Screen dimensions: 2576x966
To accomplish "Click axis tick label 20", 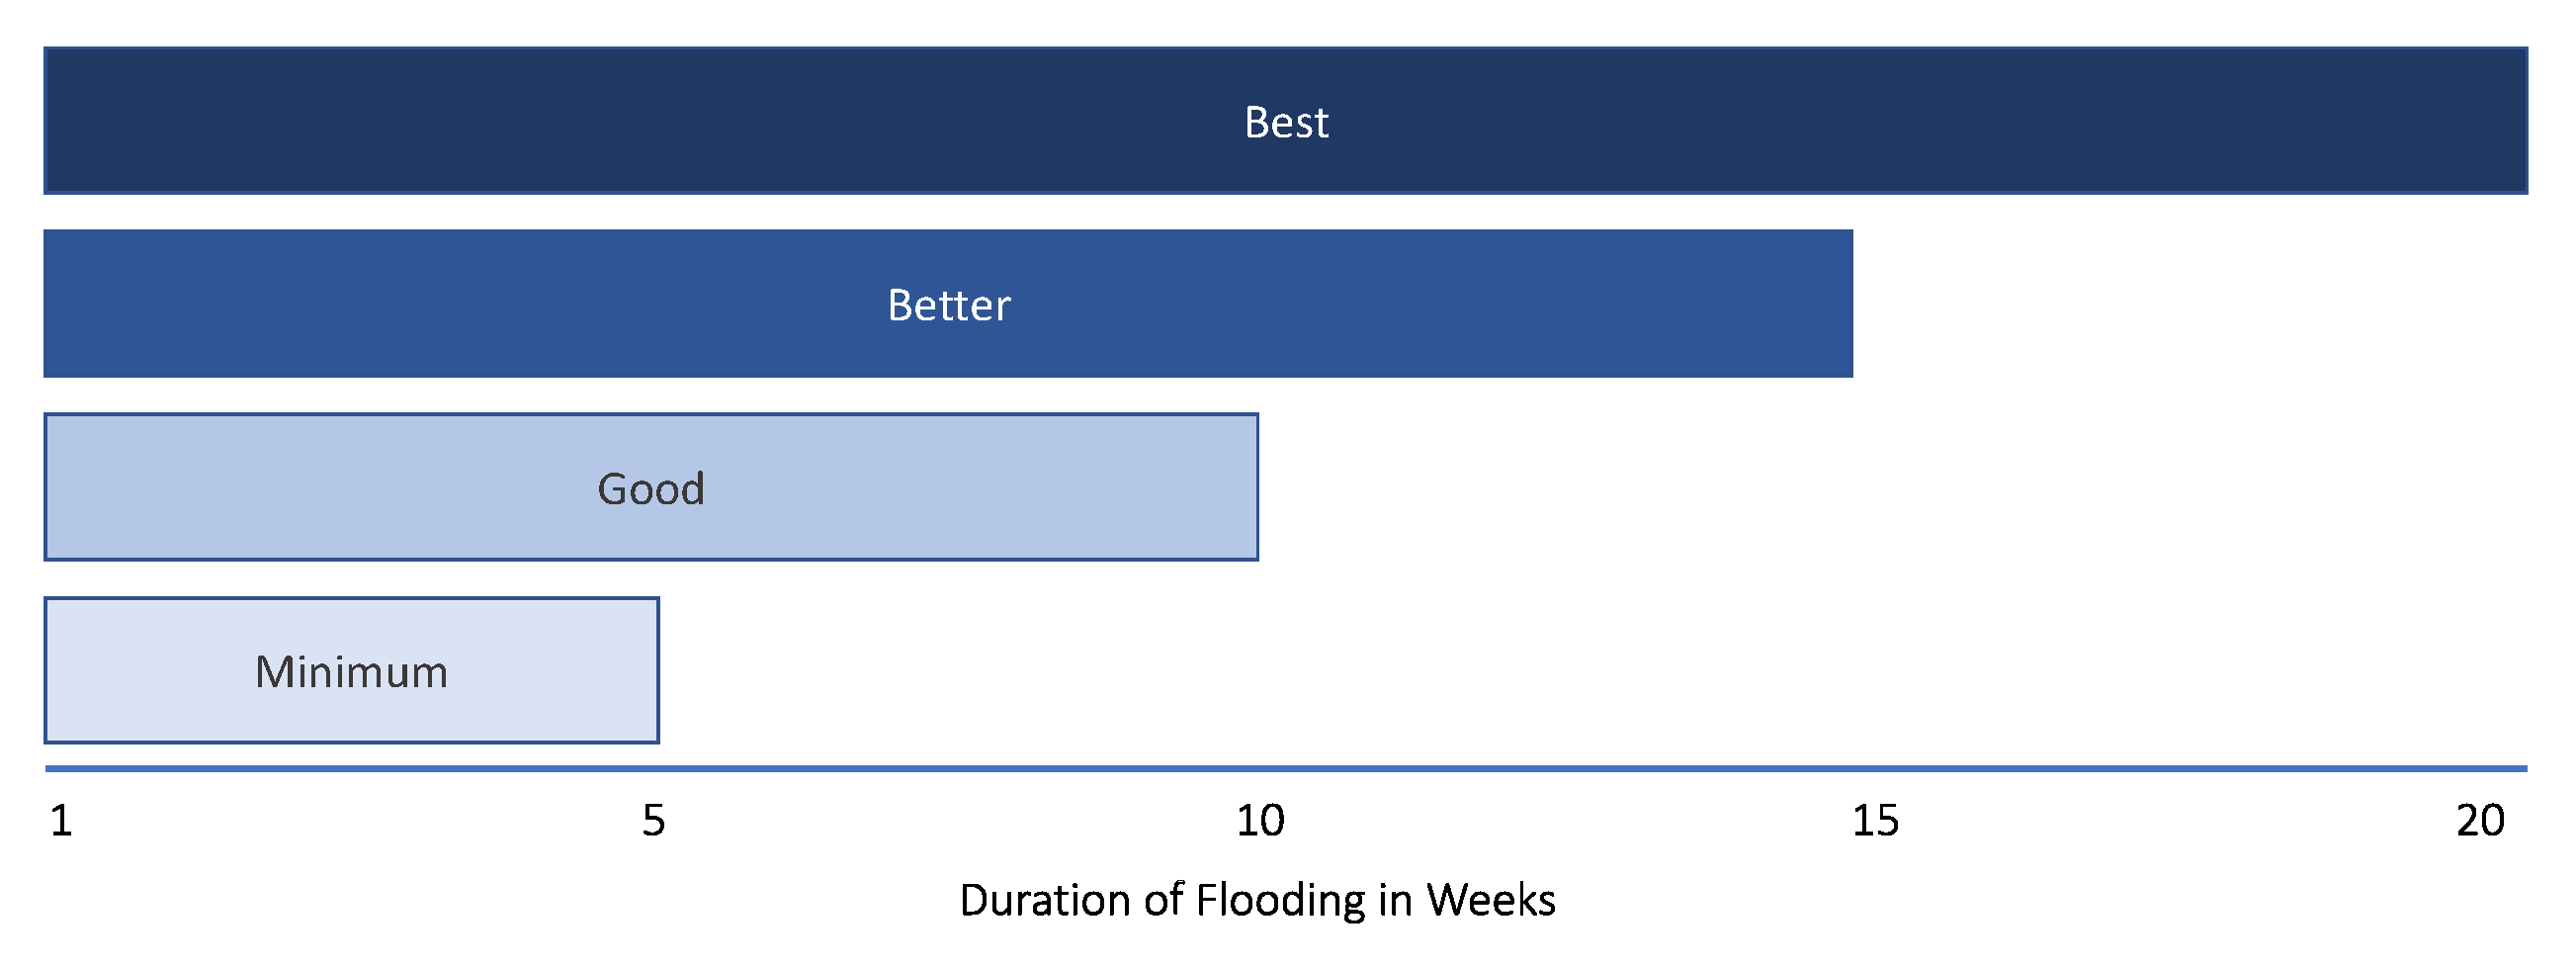I will point(2480,821).
